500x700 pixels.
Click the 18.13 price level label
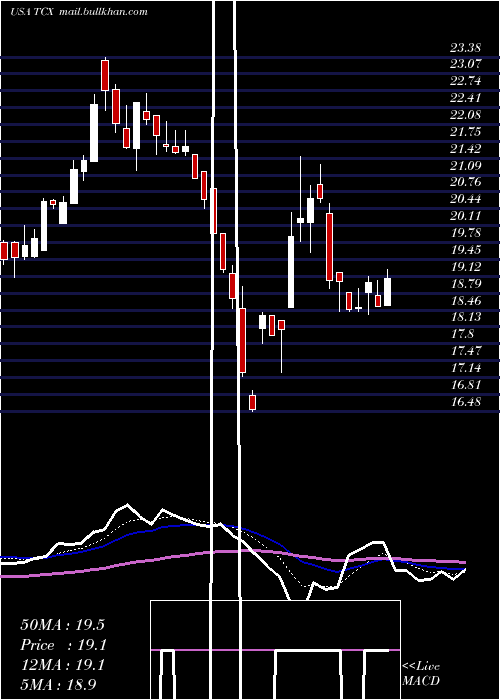click(465, 317)
